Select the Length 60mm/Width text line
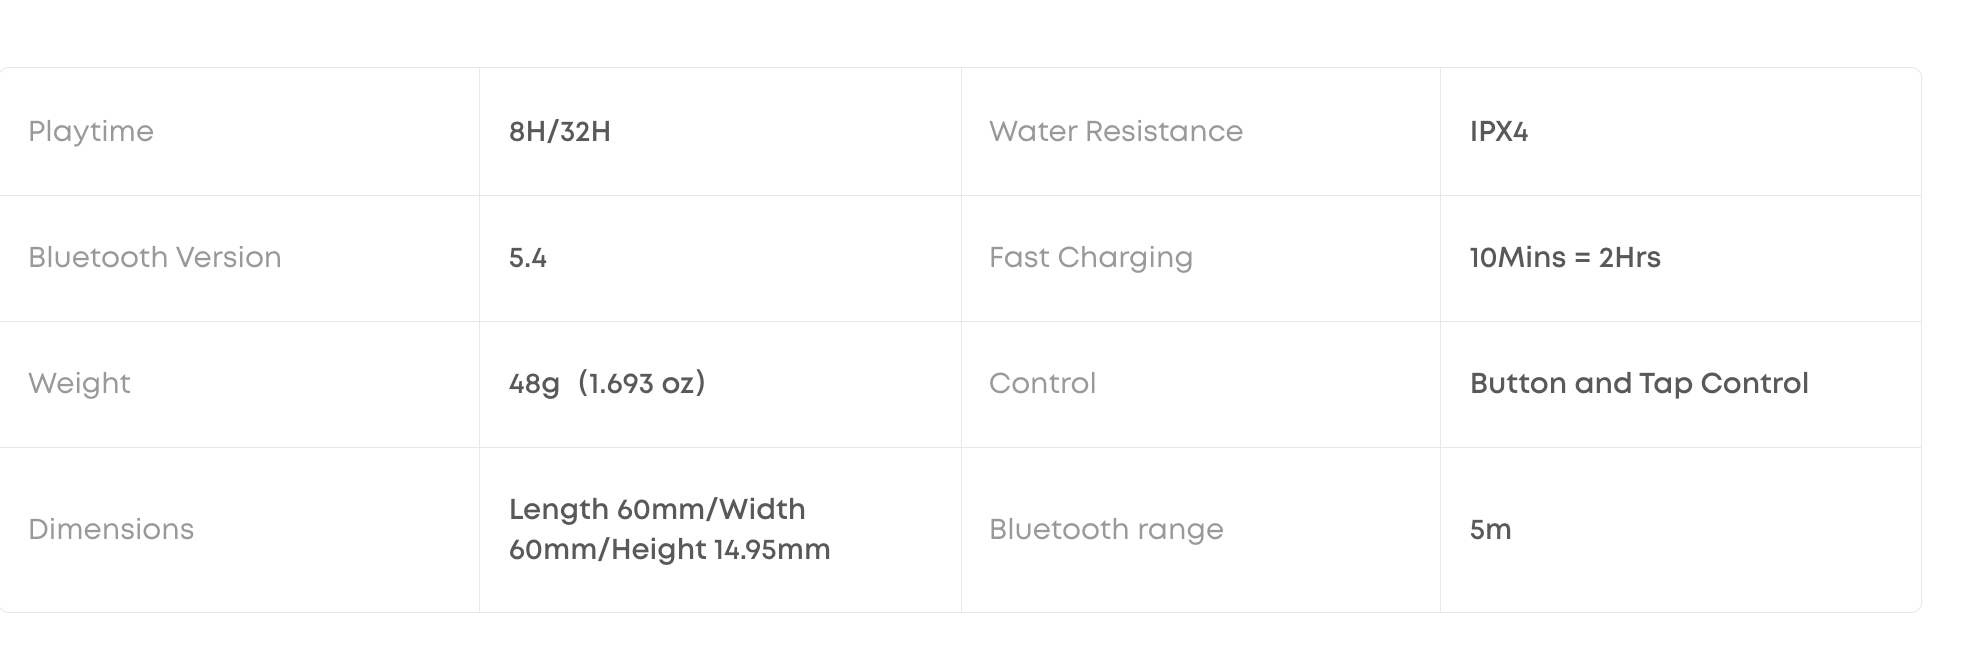Image resolution: width=1974 pixels, height=662 pixels. (656, 510)
